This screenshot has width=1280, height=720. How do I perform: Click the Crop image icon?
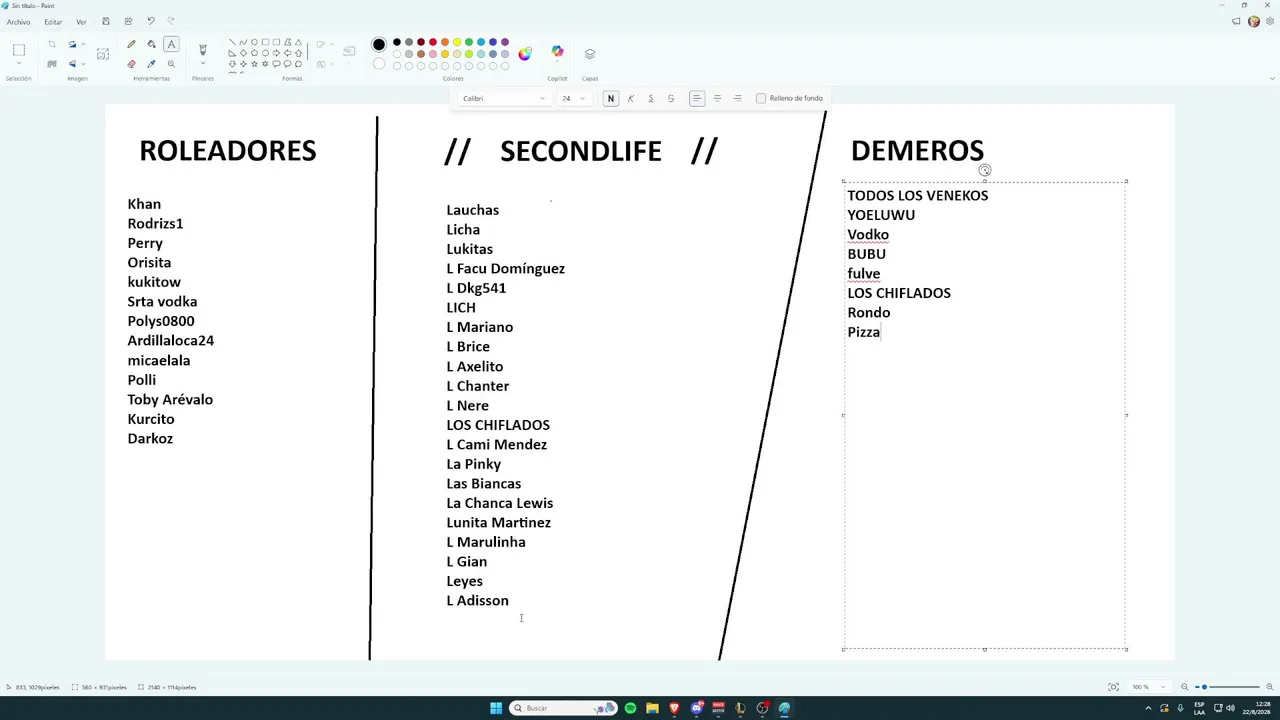pyautogui.click(x=52, y=44)
